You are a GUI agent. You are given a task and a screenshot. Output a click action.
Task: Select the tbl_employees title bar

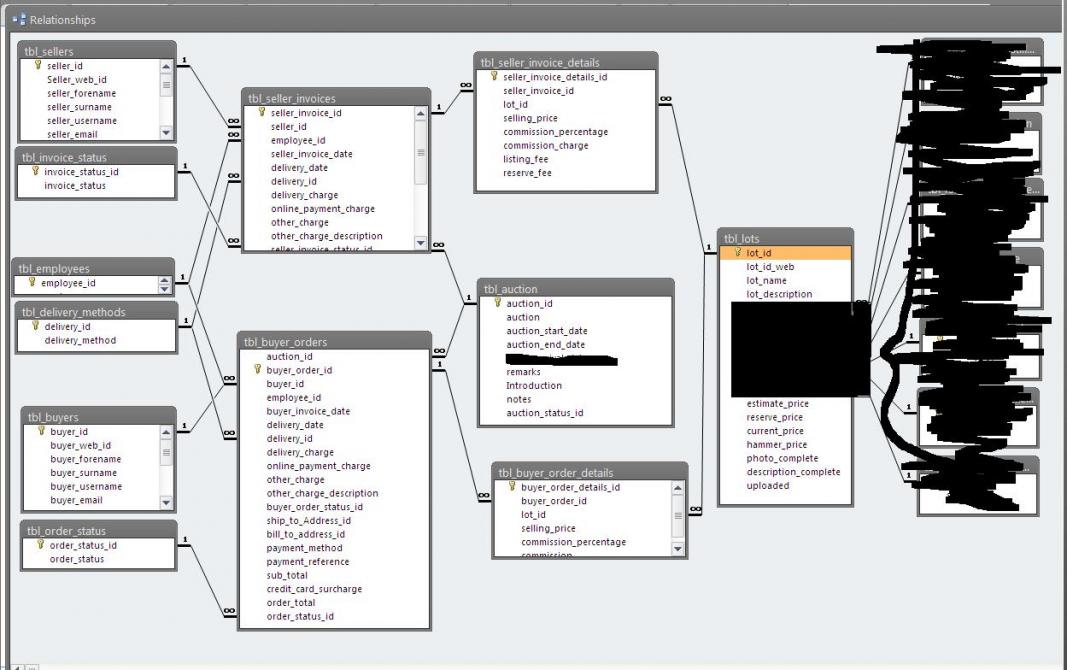[x=93, y=268]
